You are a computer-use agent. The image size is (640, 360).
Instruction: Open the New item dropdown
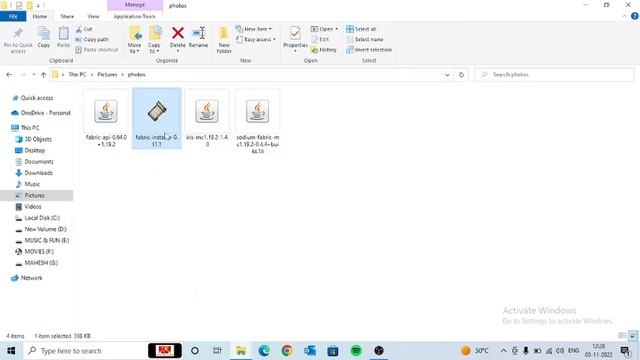pyautogui.click(x=253, y=29)
